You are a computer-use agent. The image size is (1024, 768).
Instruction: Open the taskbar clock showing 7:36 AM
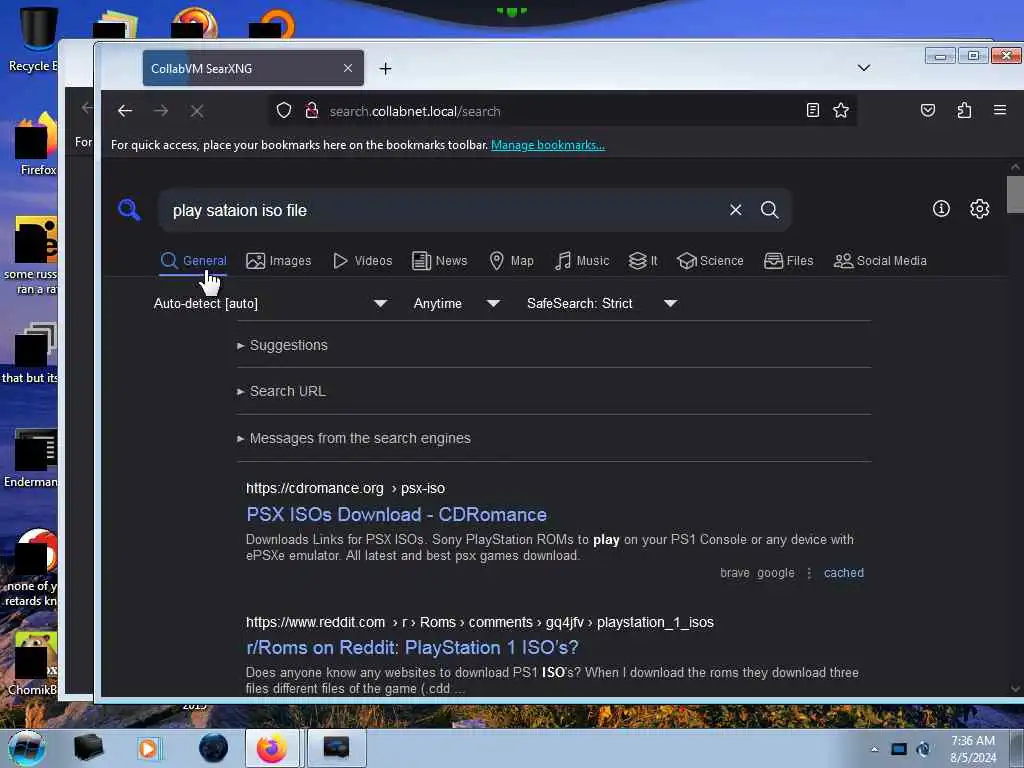pyautogui.click(x=973, y=748)
